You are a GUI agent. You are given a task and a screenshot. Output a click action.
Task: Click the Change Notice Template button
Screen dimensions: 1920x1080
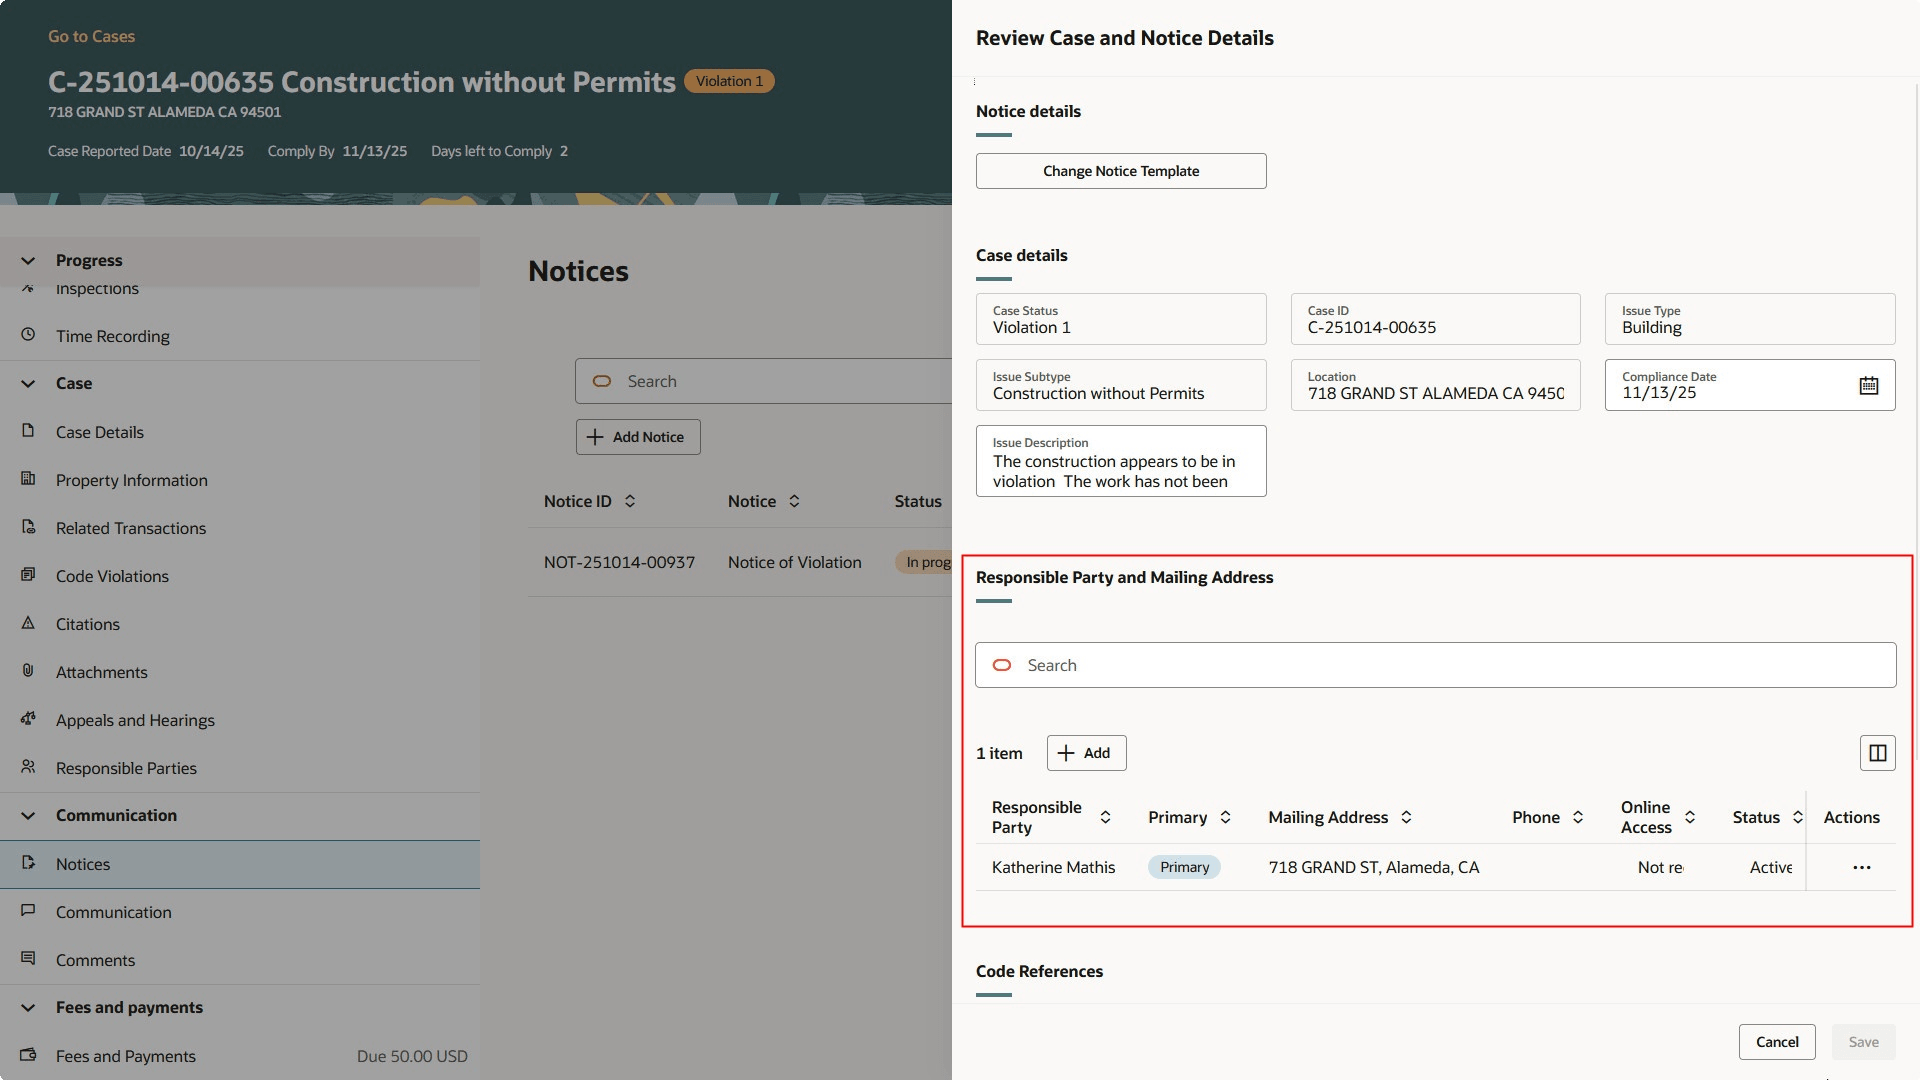1120,170
